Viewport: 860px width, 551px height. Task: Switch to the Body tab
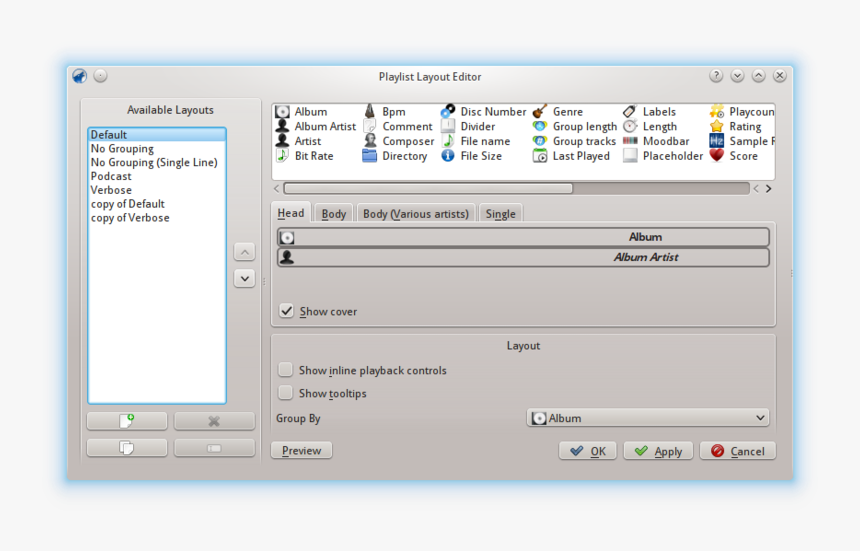pyautogui.click(x=334, y=214)
